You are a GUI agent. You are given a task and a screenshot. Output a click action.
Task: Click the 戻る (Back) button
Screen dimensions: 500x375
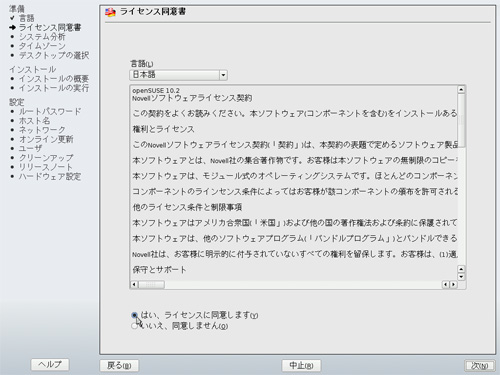tap(119, 366)
